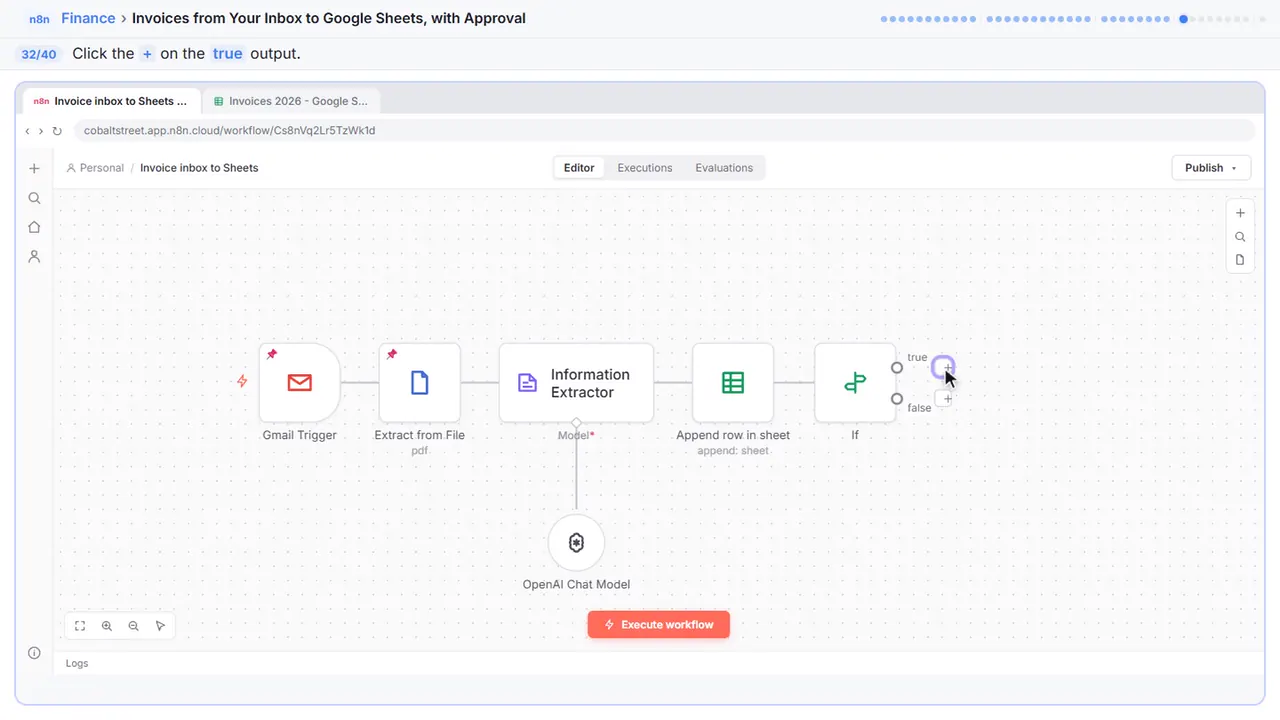Select the Invoice inbox to Sheets browser tab

[110, 101]
